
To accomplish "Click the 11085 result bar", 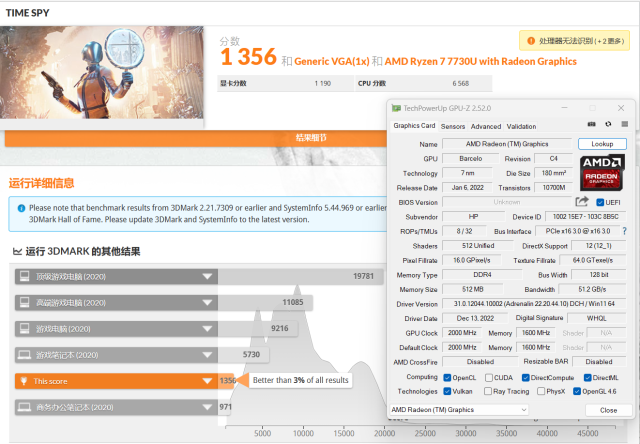I will point(265,303).
